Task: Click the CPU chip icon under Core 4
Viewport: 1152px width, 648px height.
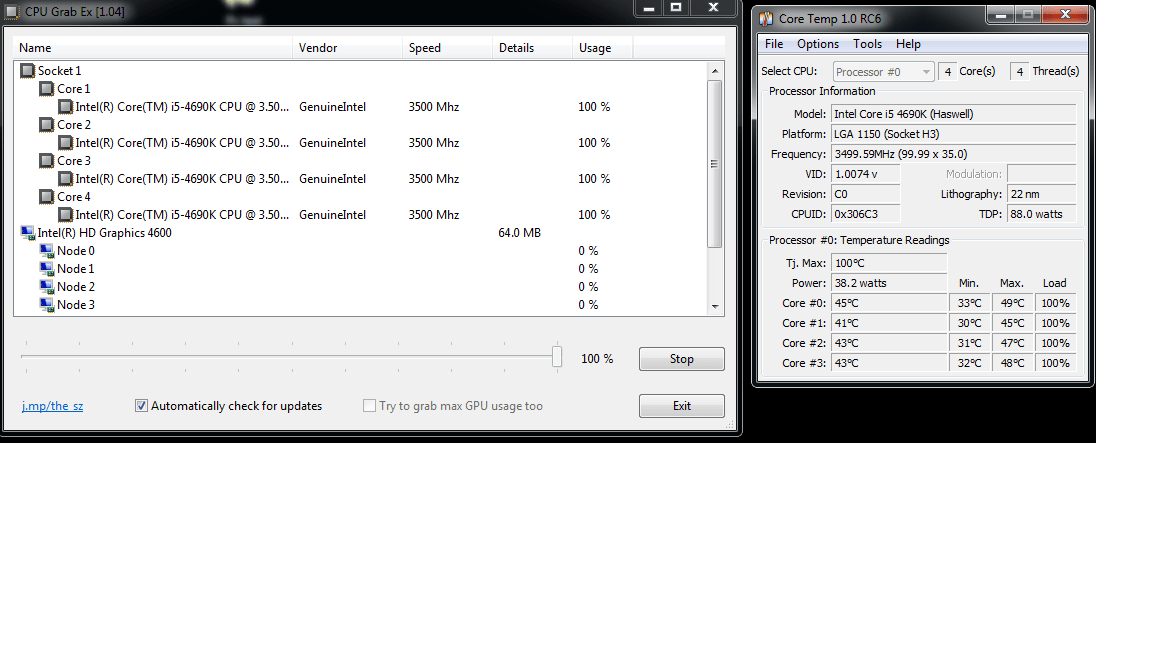Action: pyautogui.click(x=65, y=215)
